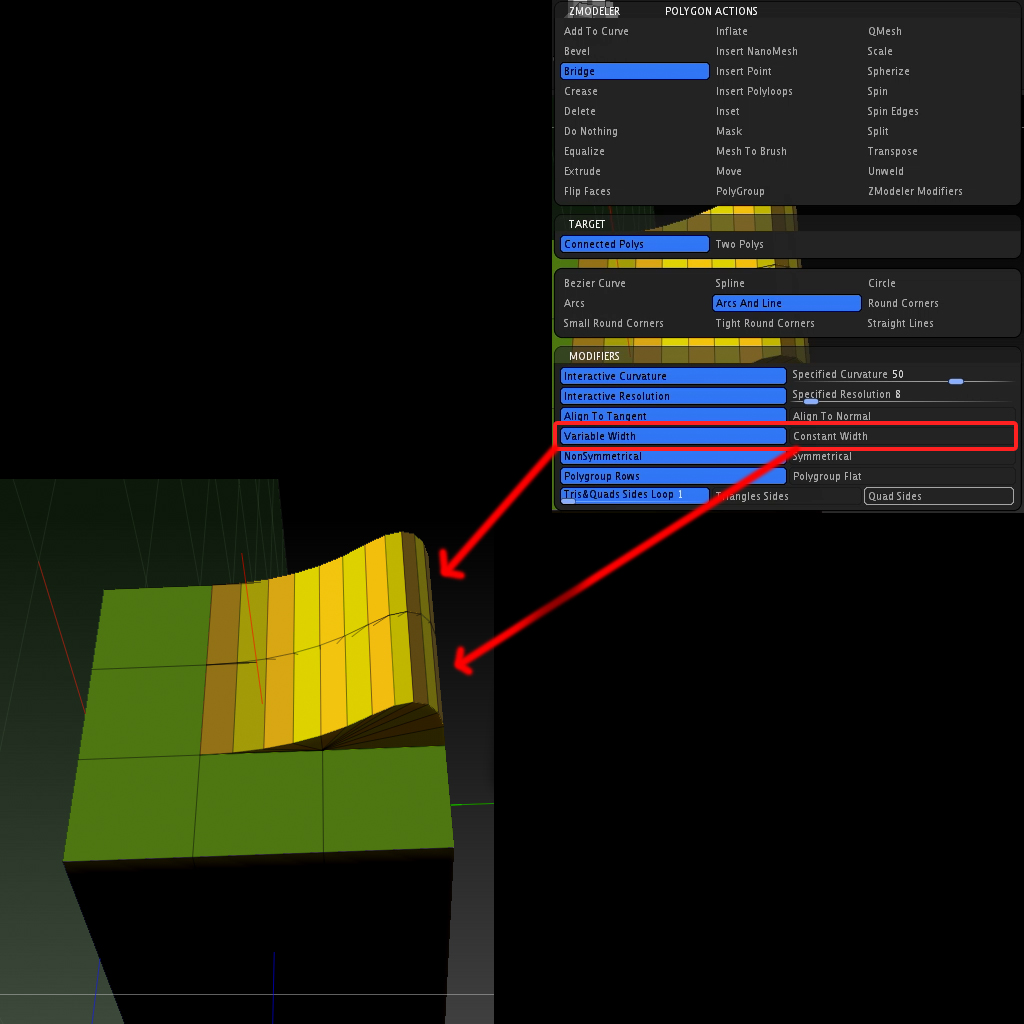
Task: Toggle Polygroup Flat modifier
Action: pos(829,476)
